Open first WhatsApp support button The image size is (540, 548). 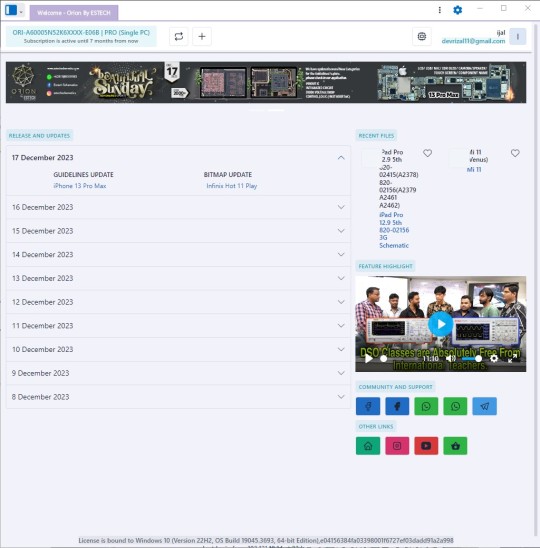pyautogui.click(x=426, y=406)
